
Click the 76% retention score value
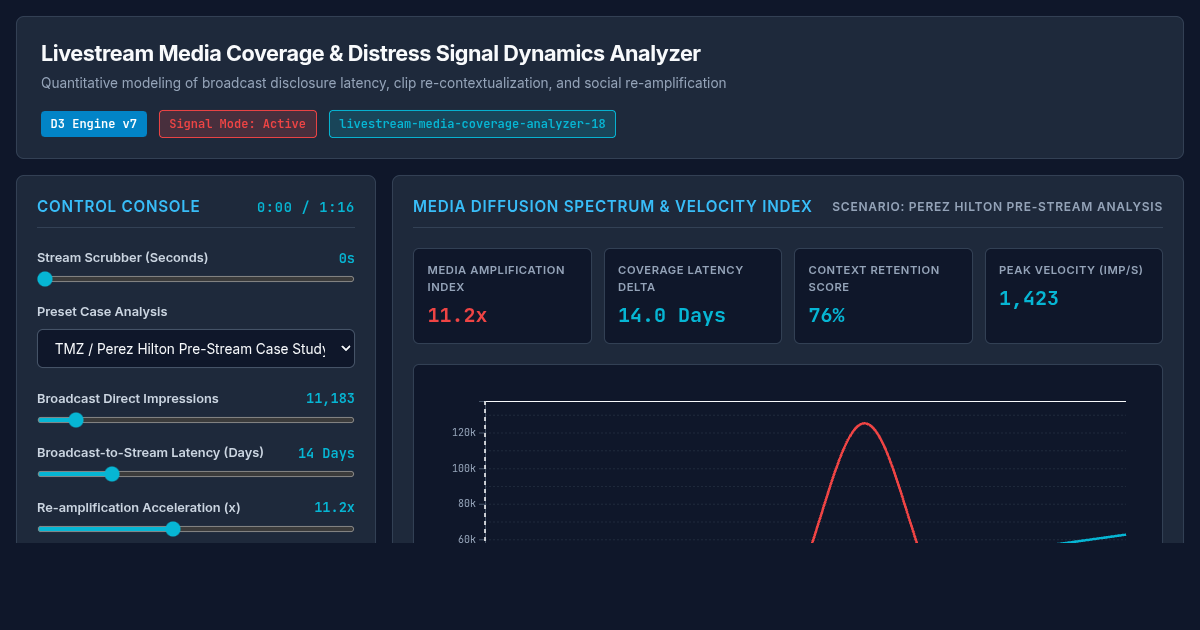[826, 316]
